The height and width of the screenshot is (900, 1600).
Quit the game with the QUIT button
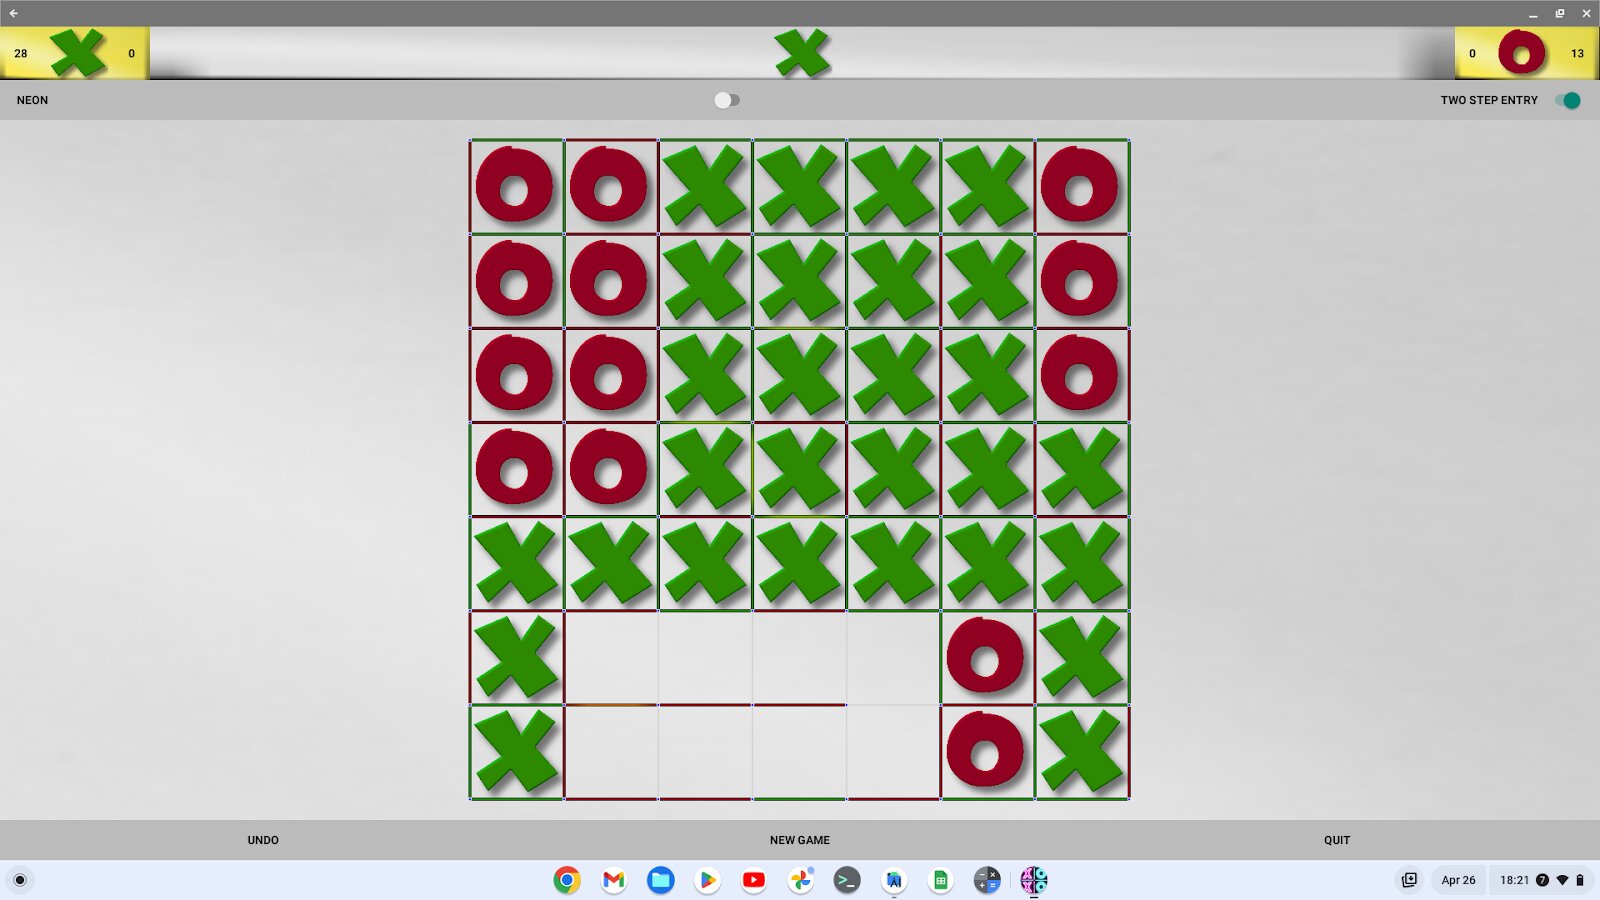point(1336,840)
